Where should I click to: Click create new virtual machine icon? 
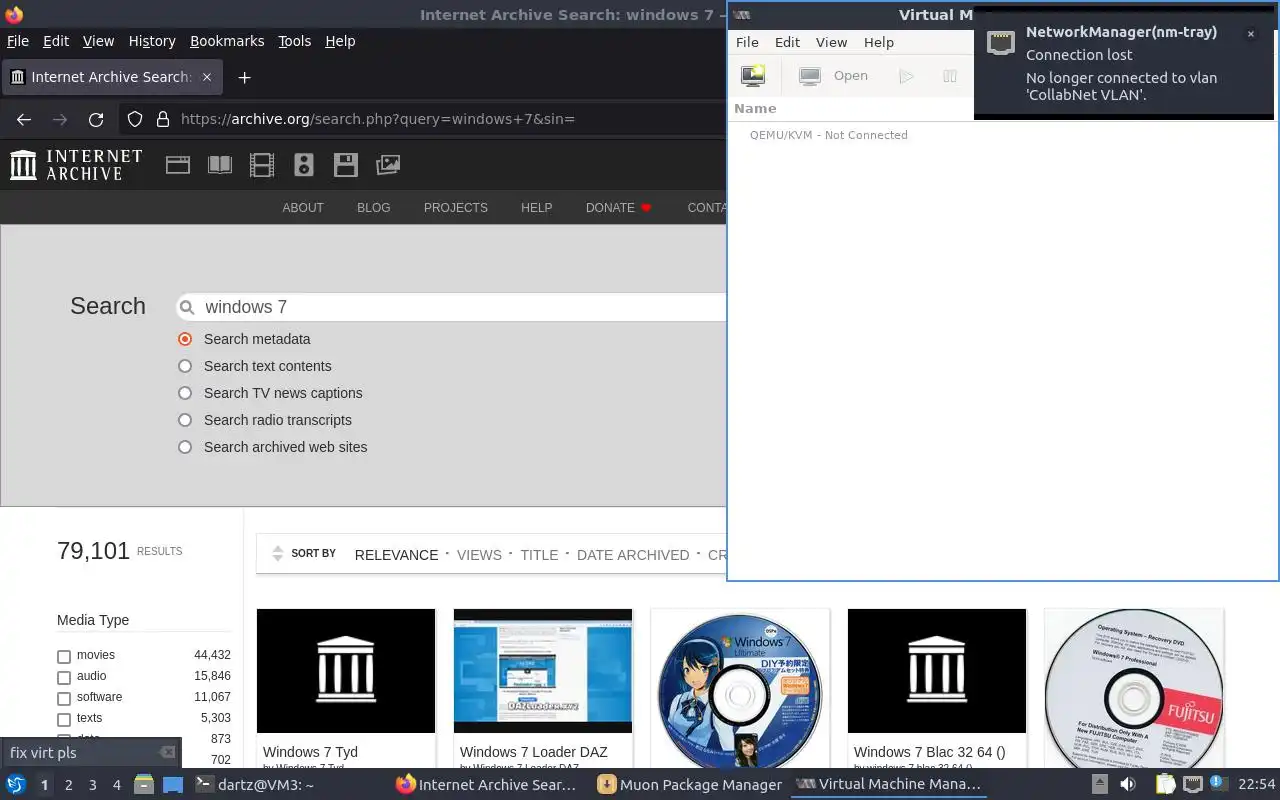[753, 75]
